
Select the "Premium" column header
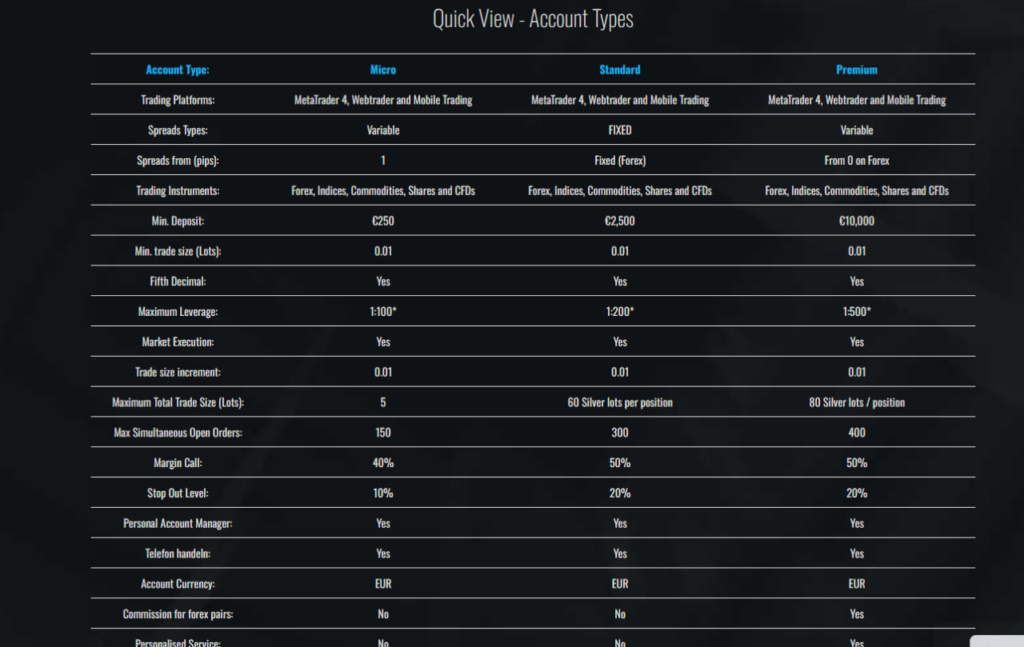tap(857, 70)
